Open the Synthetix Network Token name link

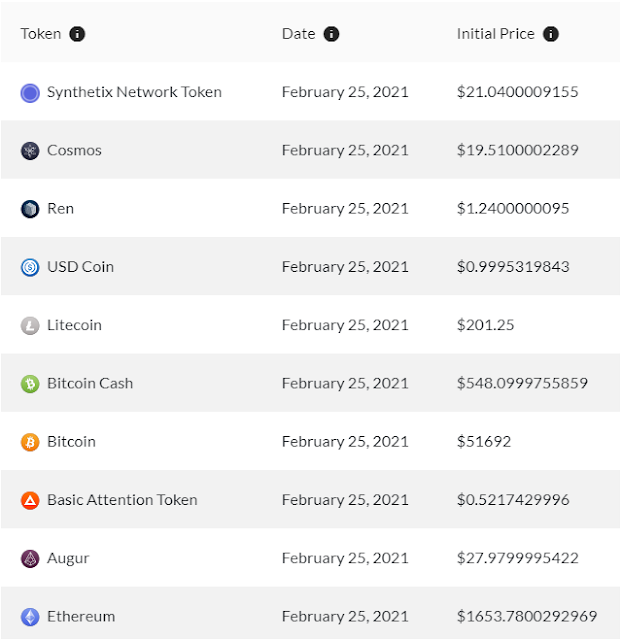click(x=134, y=92)
